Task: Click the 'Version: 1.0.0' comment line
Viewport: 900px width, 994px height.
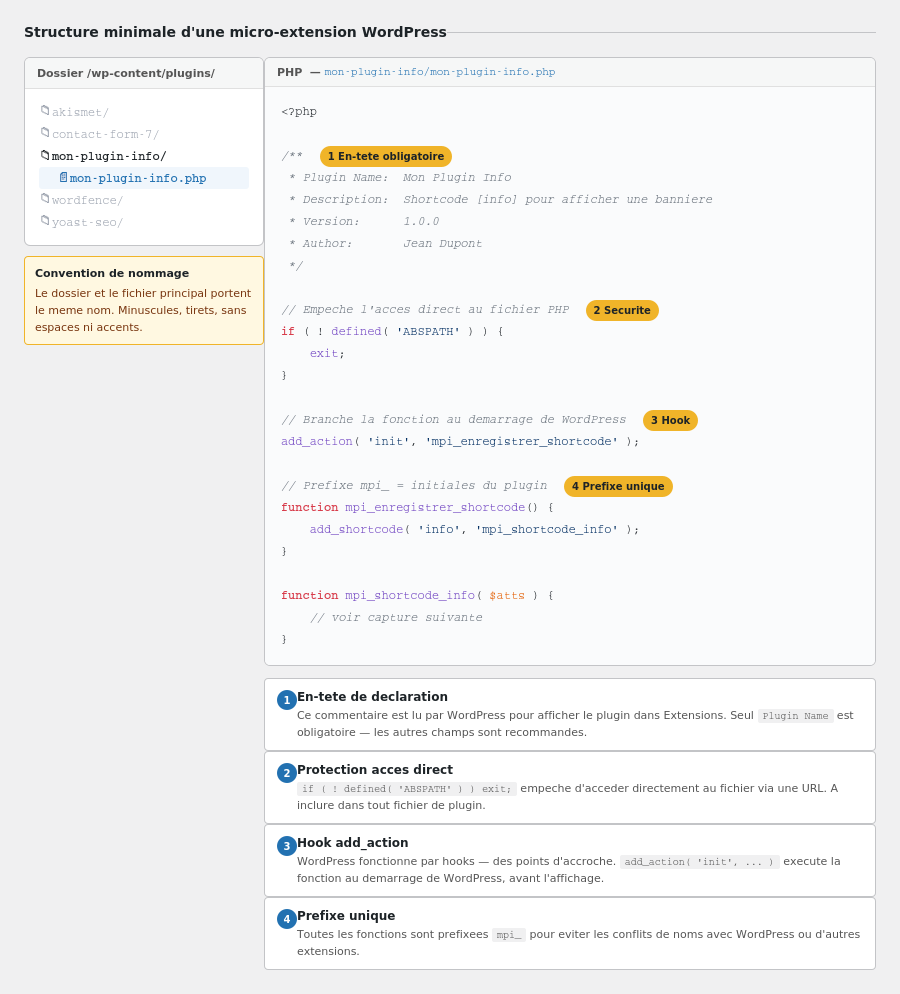Action: (364, 222)
